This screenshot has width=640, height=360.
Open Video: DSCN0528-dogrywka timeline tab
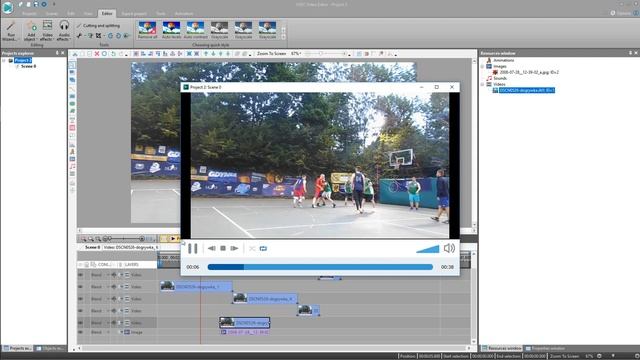tap(130, 247)
